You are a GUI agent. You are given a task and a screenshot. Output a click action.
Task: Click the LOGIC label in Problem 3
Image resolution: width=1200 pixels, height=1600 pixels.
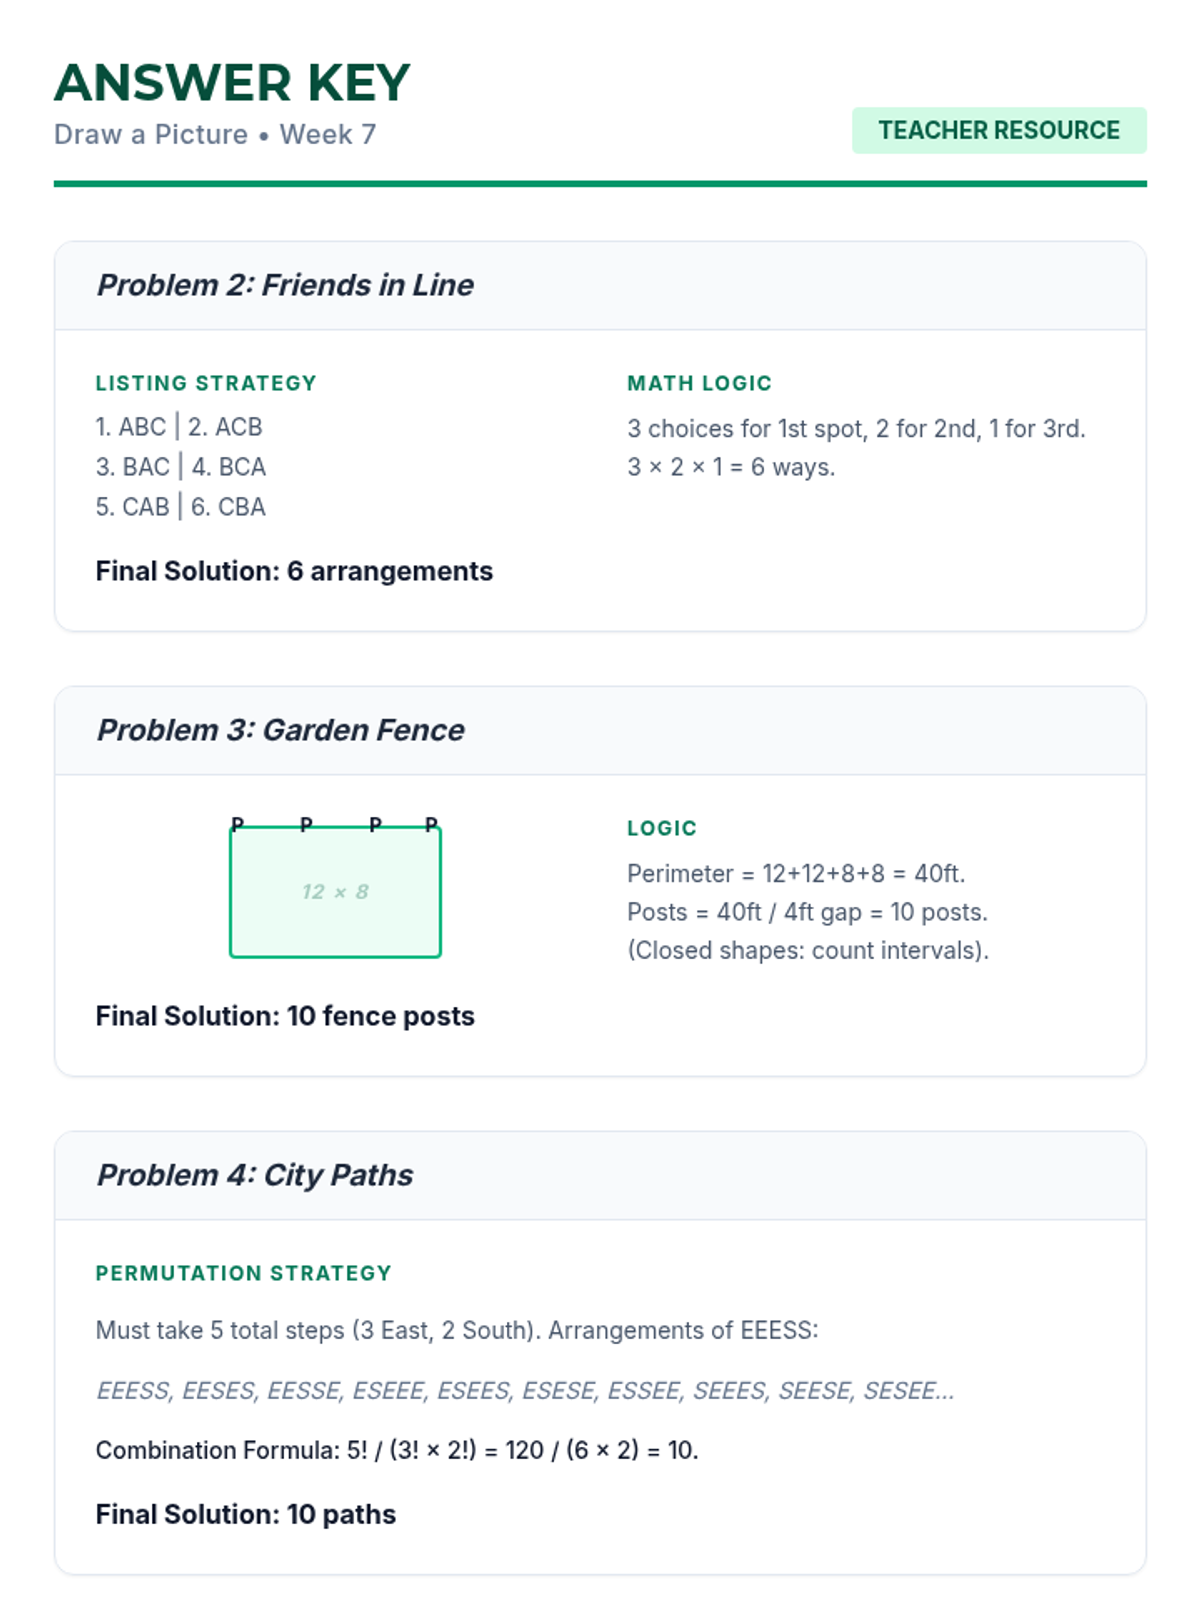click(662, 829)
